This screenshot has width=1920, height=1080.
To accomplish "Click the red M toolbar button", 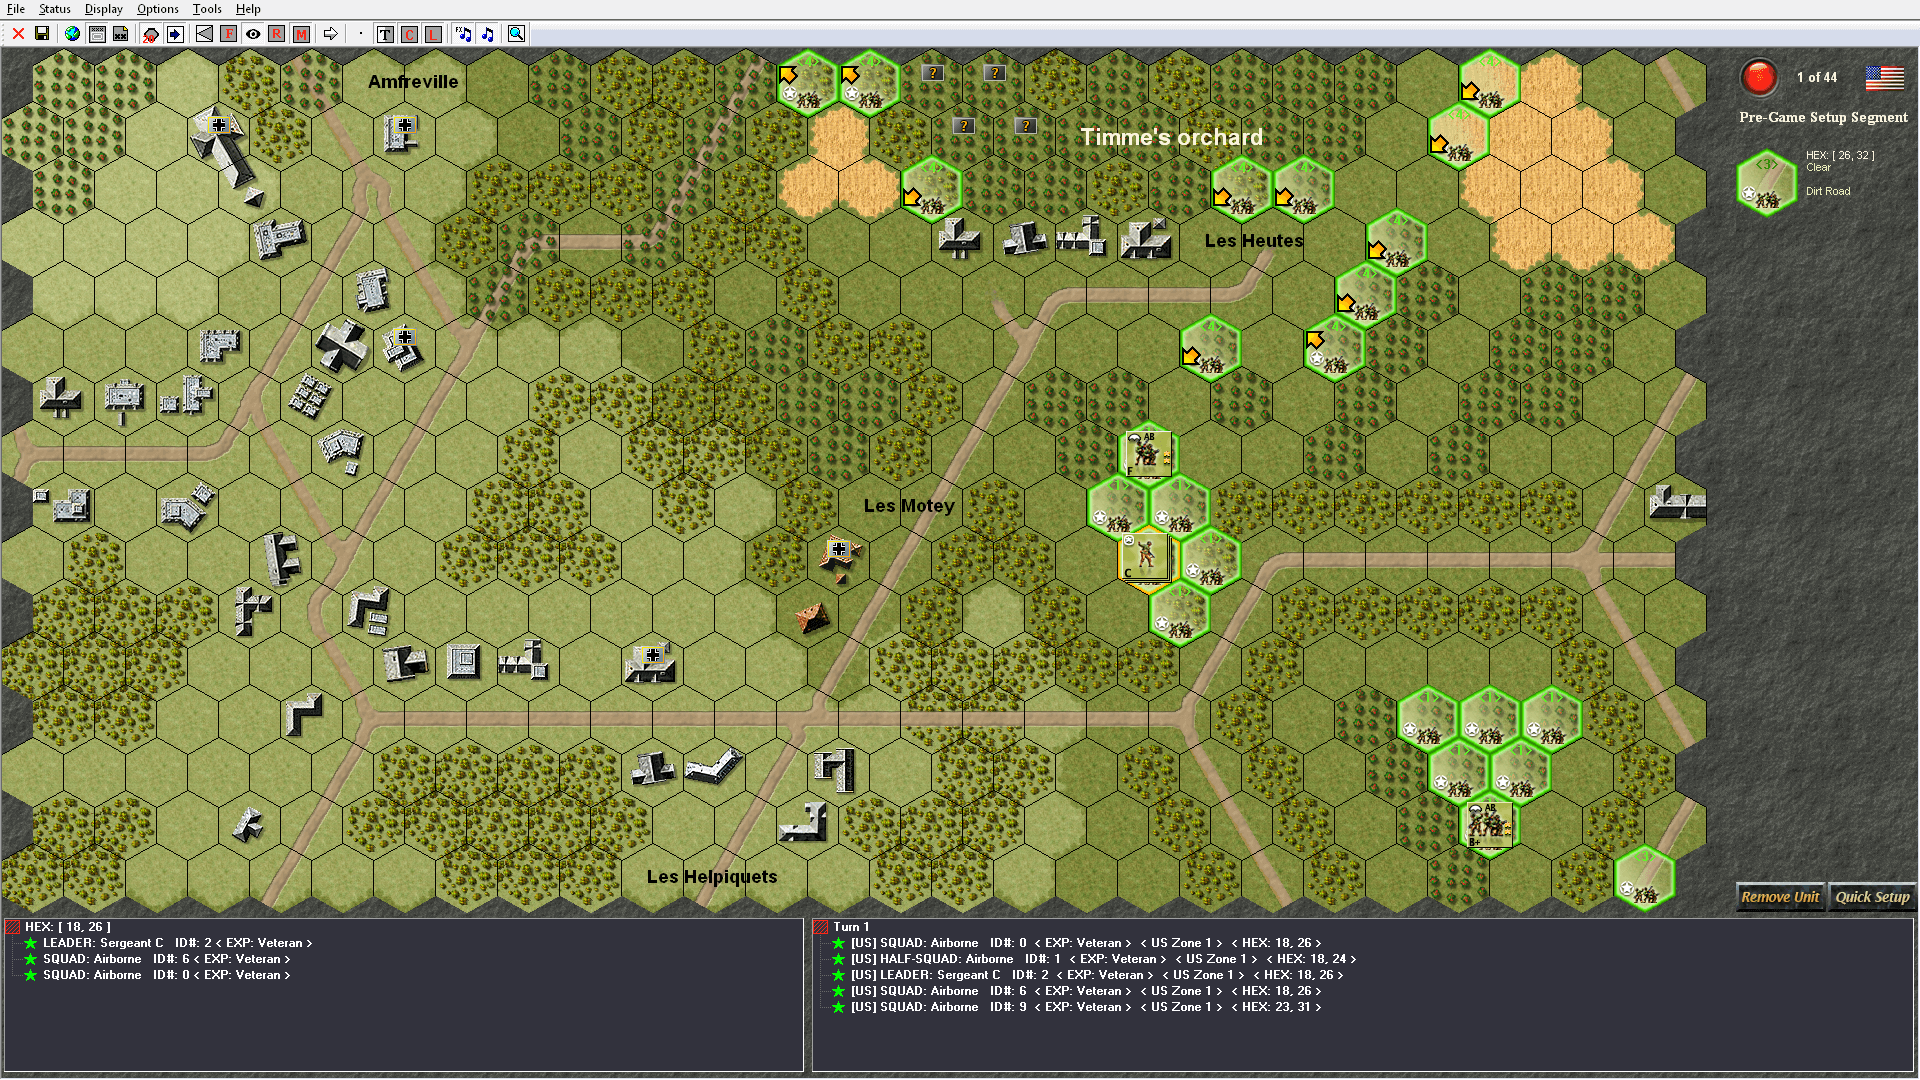I will pos(301,34).
